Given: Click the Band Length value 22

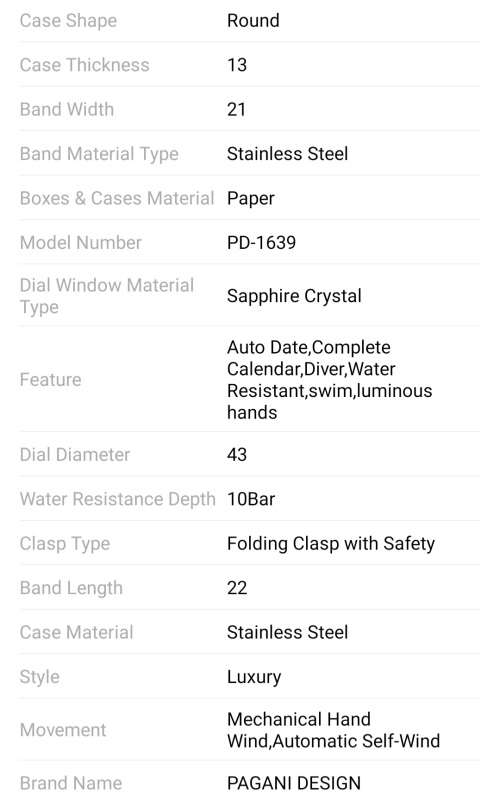Looking at the screenshot, I should pos(237,588).
